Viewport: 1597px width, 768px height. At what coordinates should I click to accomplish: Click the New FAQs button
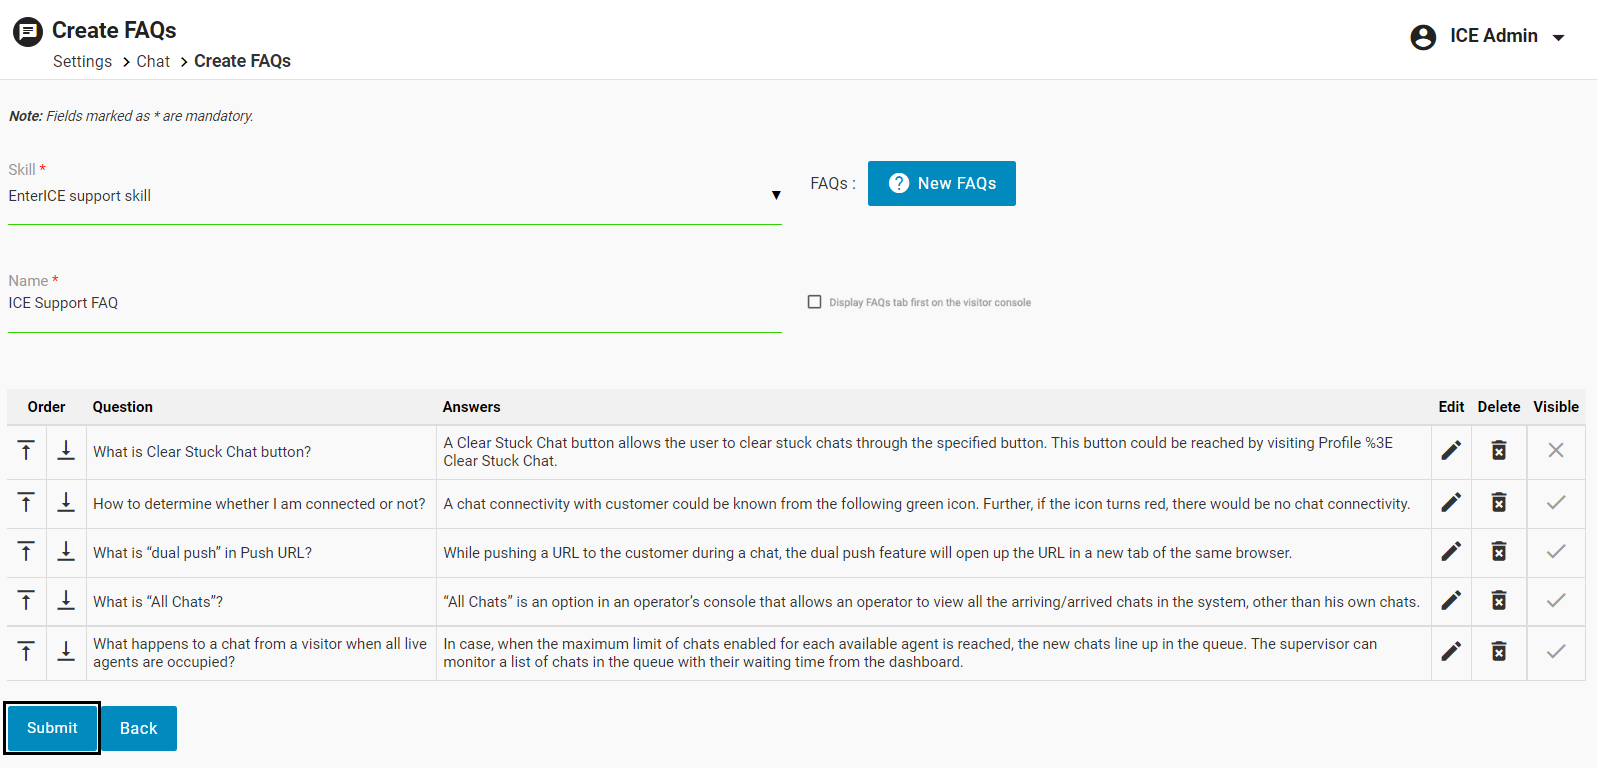click(941, 183)
